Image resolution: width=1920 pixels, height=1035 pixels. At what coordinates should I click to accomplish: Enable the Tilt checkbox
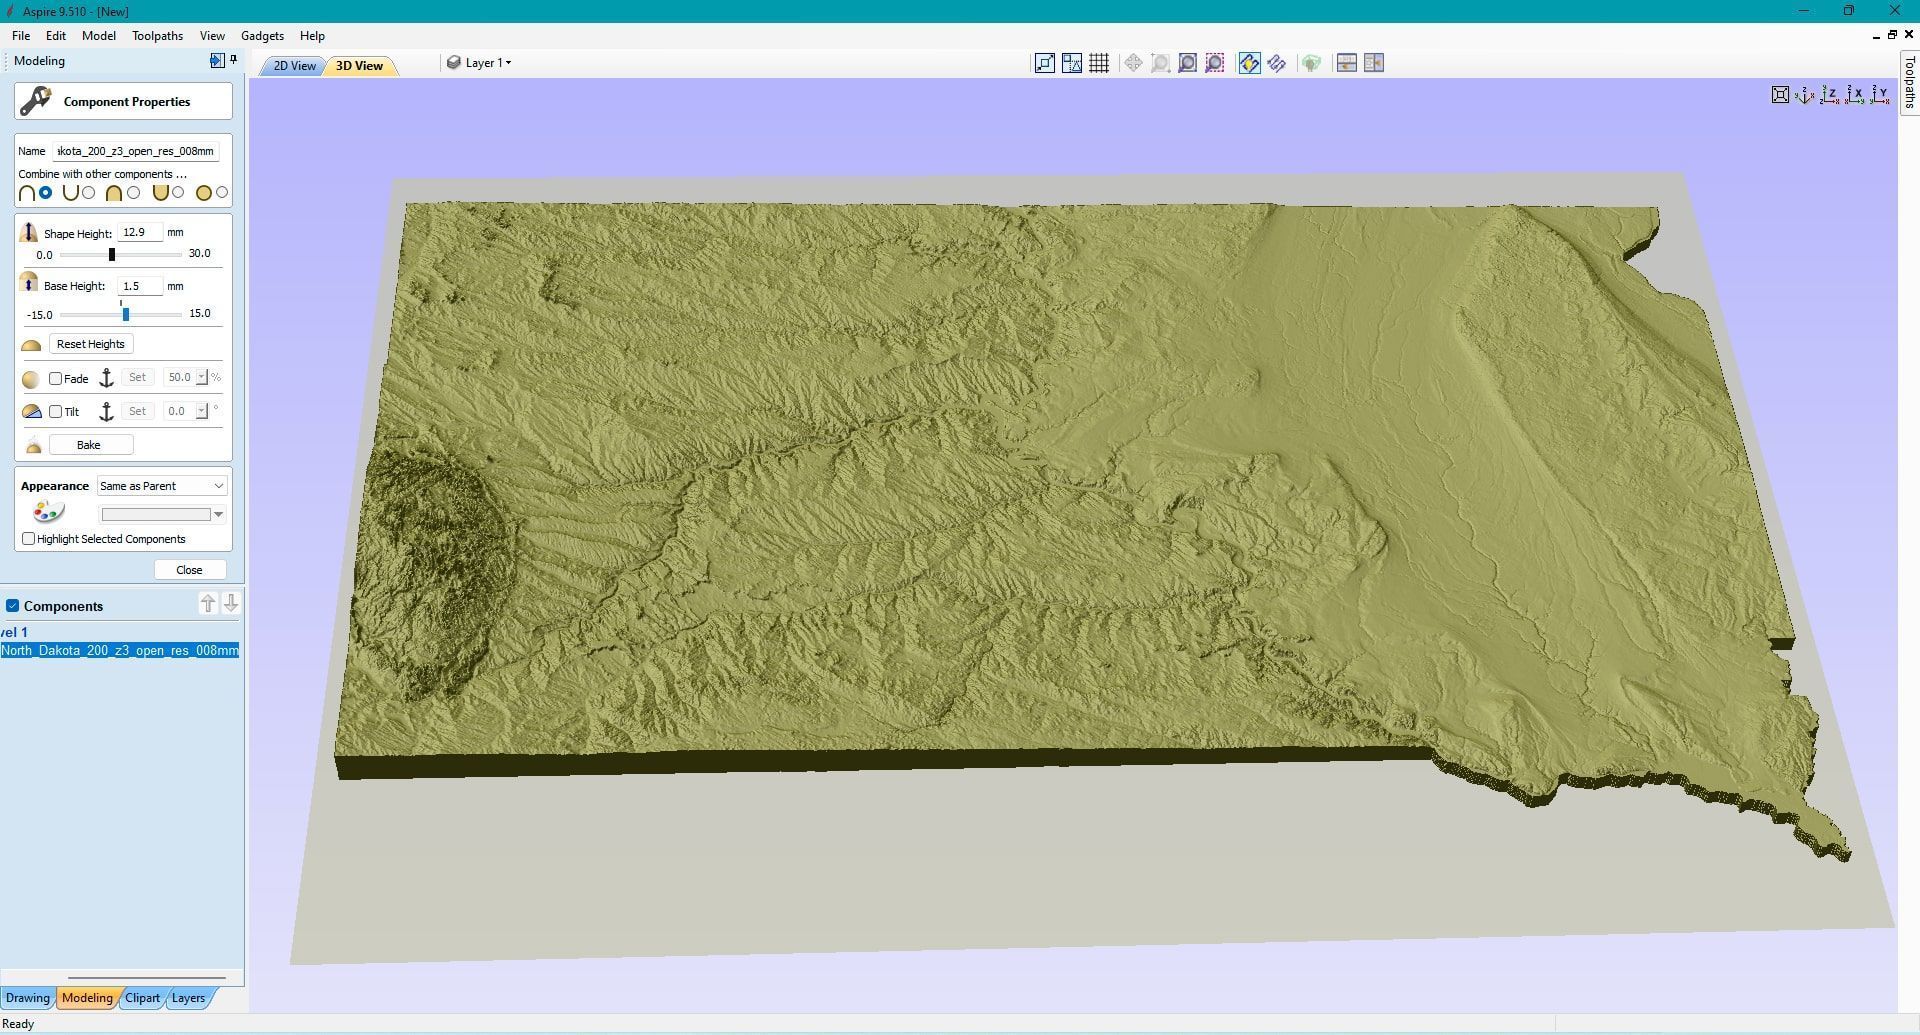pyautogui.click(x=56, y=412)
